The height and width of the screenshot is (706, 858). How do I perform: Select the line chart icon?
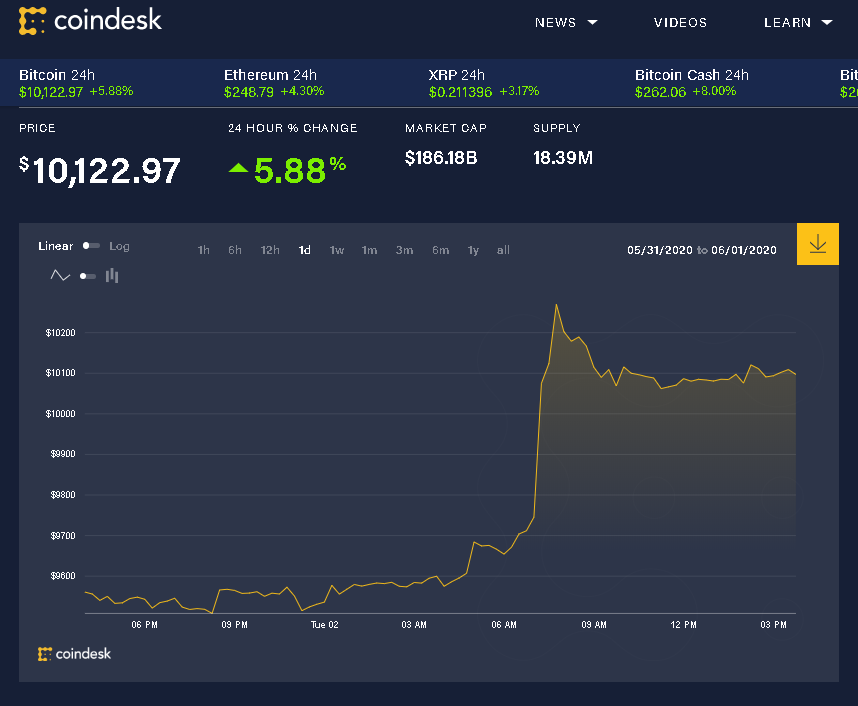pos(60,275)
